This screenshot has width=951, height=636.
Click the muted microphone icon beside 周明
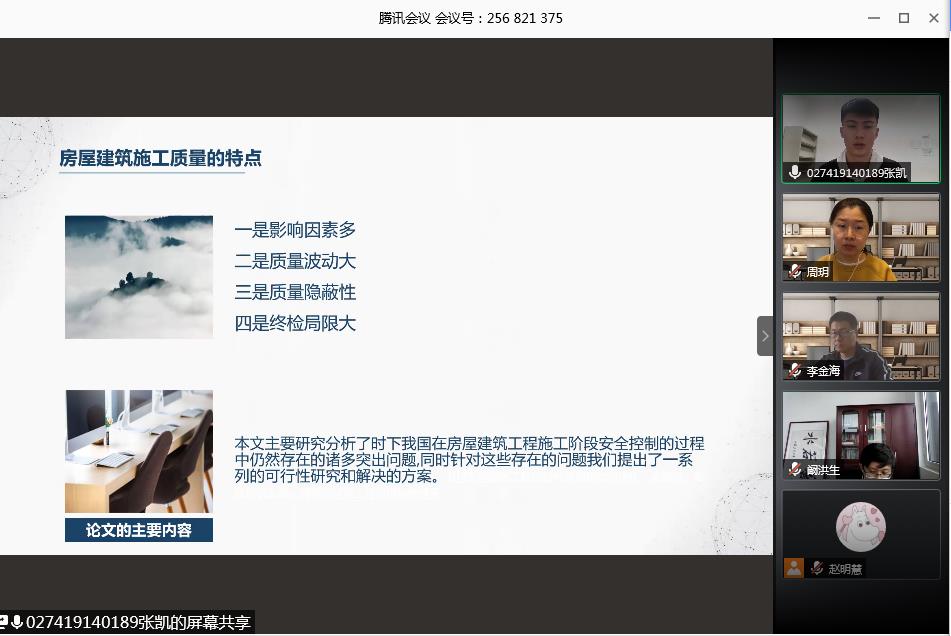796,271
